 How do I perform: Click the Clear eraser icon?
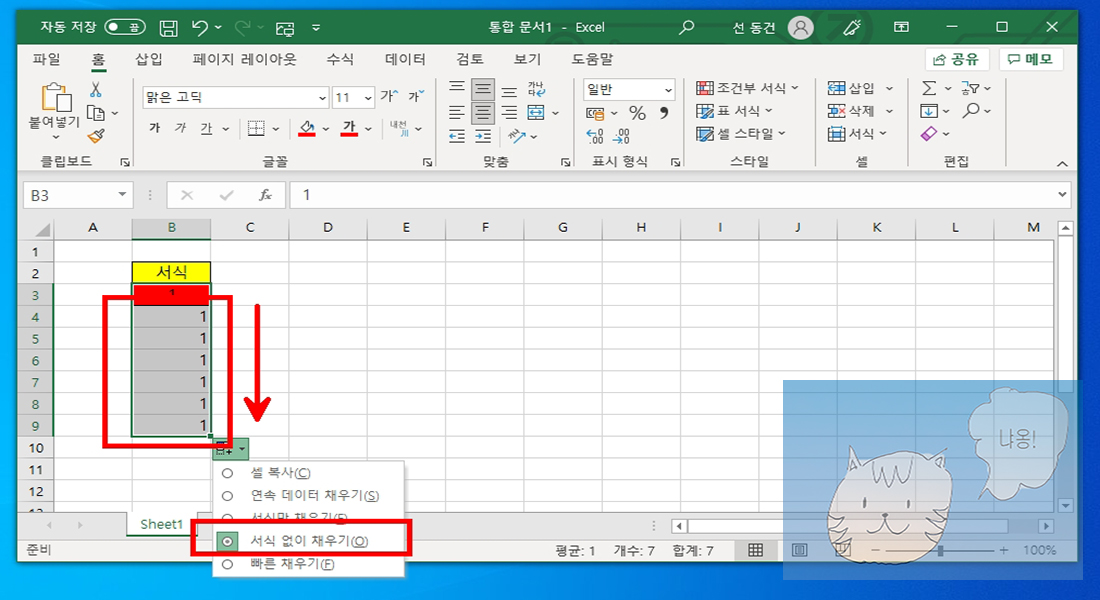[x=929, y=133]
